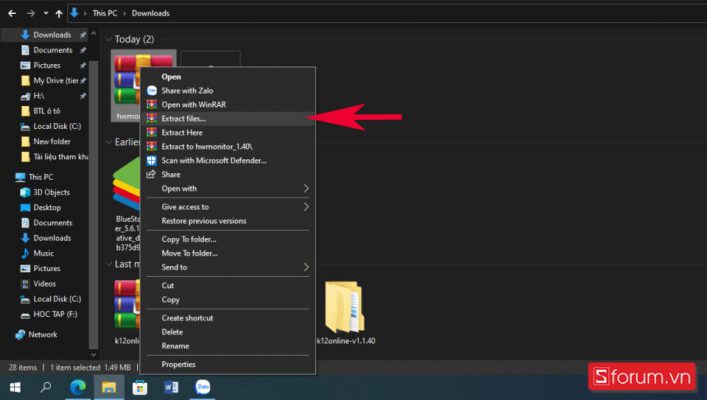
Task: Open Network in the navigation pane
Action: pyautogui.click(x=43, y=334)
